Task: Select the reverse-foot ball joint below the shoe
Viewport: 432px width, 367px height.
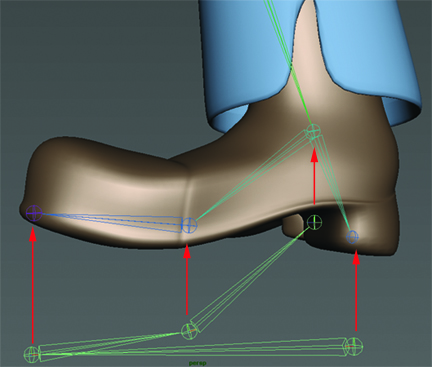Action: click(x=189, y=331)
